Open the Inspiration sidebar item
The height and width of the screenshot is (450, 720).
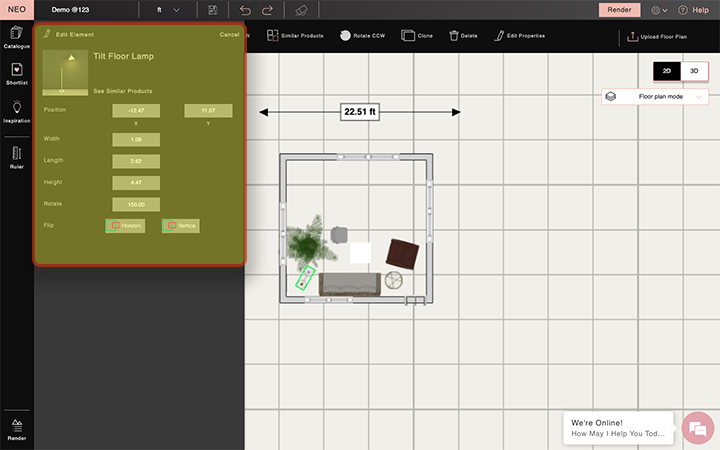[17, 112]
